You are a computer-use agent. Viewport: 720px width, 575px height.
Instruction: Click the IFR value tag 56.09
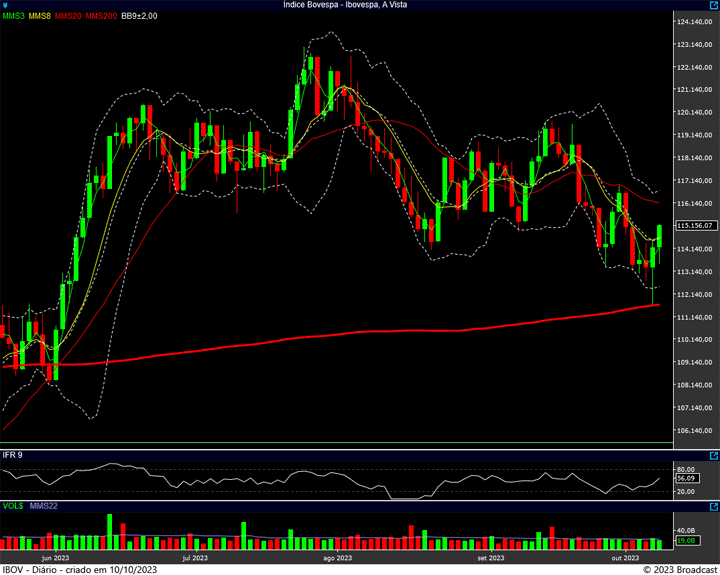[x=686, y=480]
